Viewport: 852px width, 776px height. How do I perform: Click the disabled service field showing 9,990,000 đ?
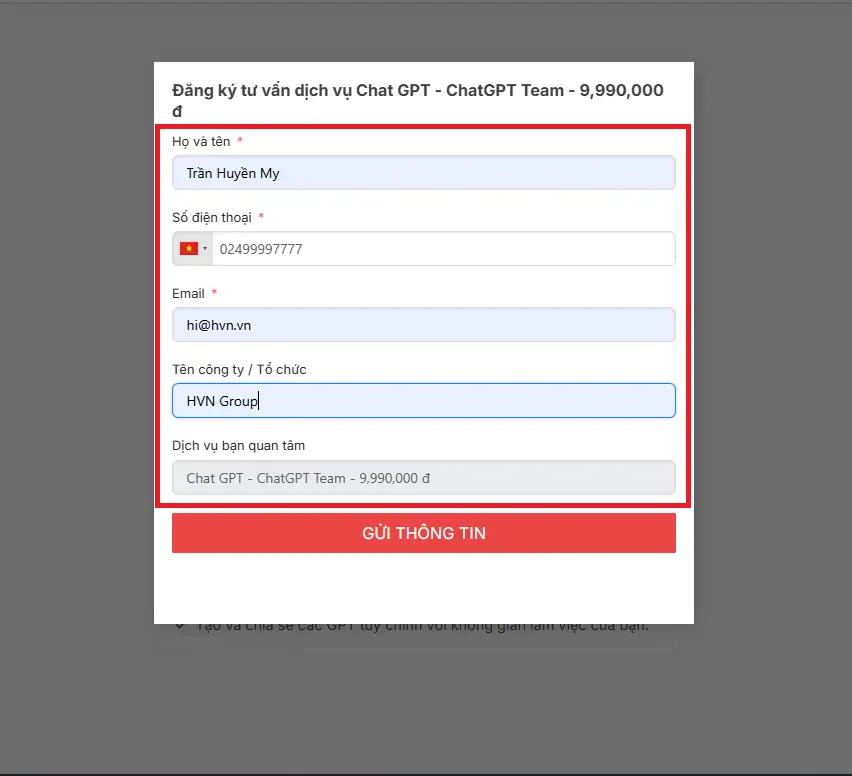(x=424, y=477)
